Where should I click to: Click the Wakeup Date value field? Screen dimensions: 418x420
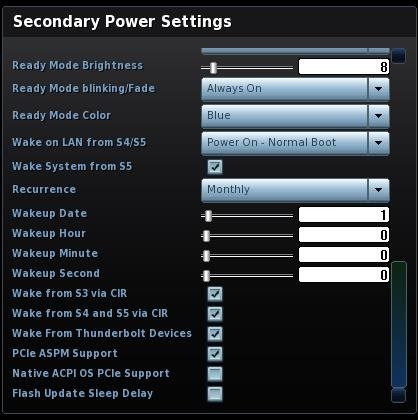pyautogui.click(x=344, y=215)
